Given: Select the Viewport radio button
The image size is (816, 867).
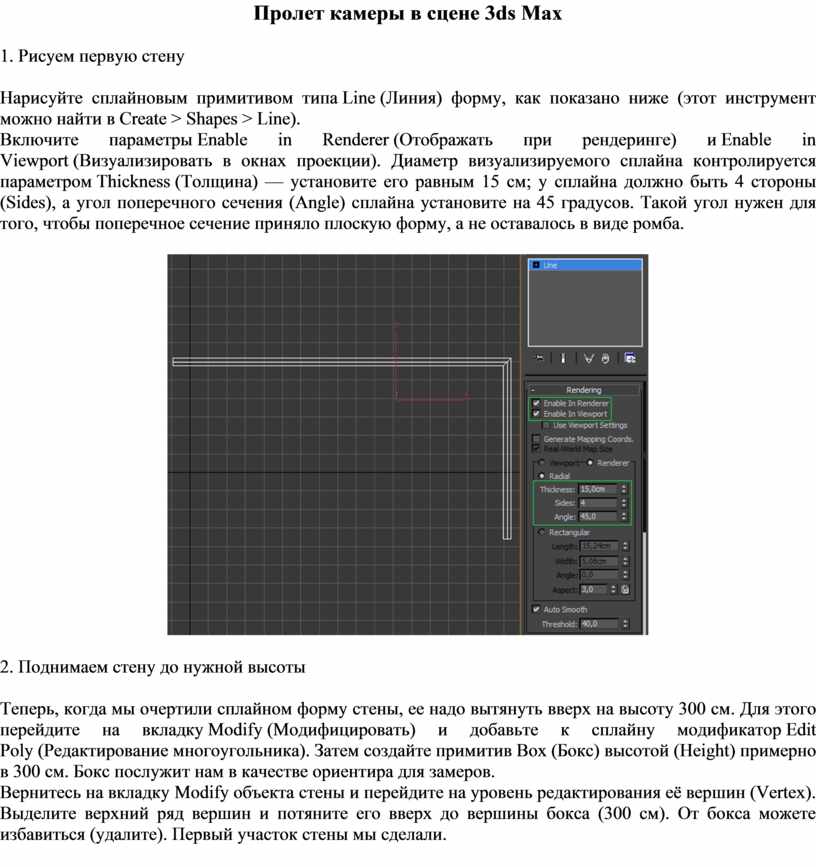Looking at the screenshot, I should coord(542,462).
